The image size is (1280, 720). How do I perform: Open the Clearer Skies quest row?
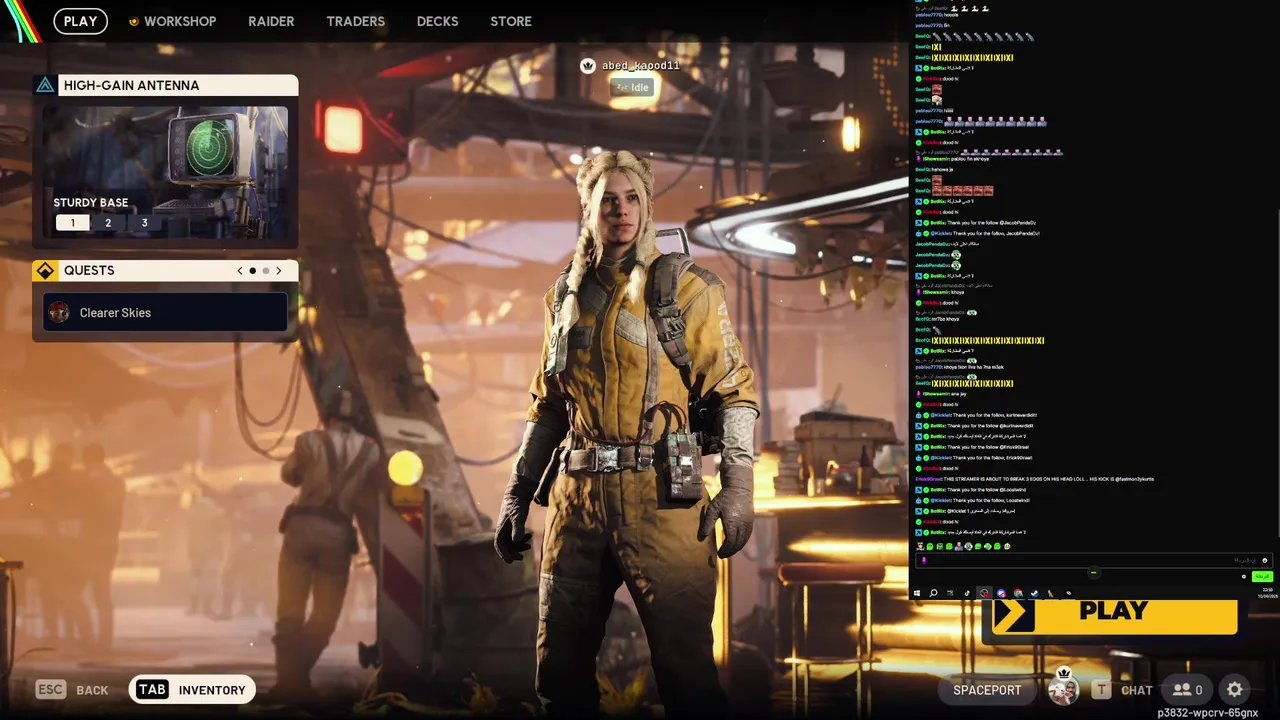165,313
